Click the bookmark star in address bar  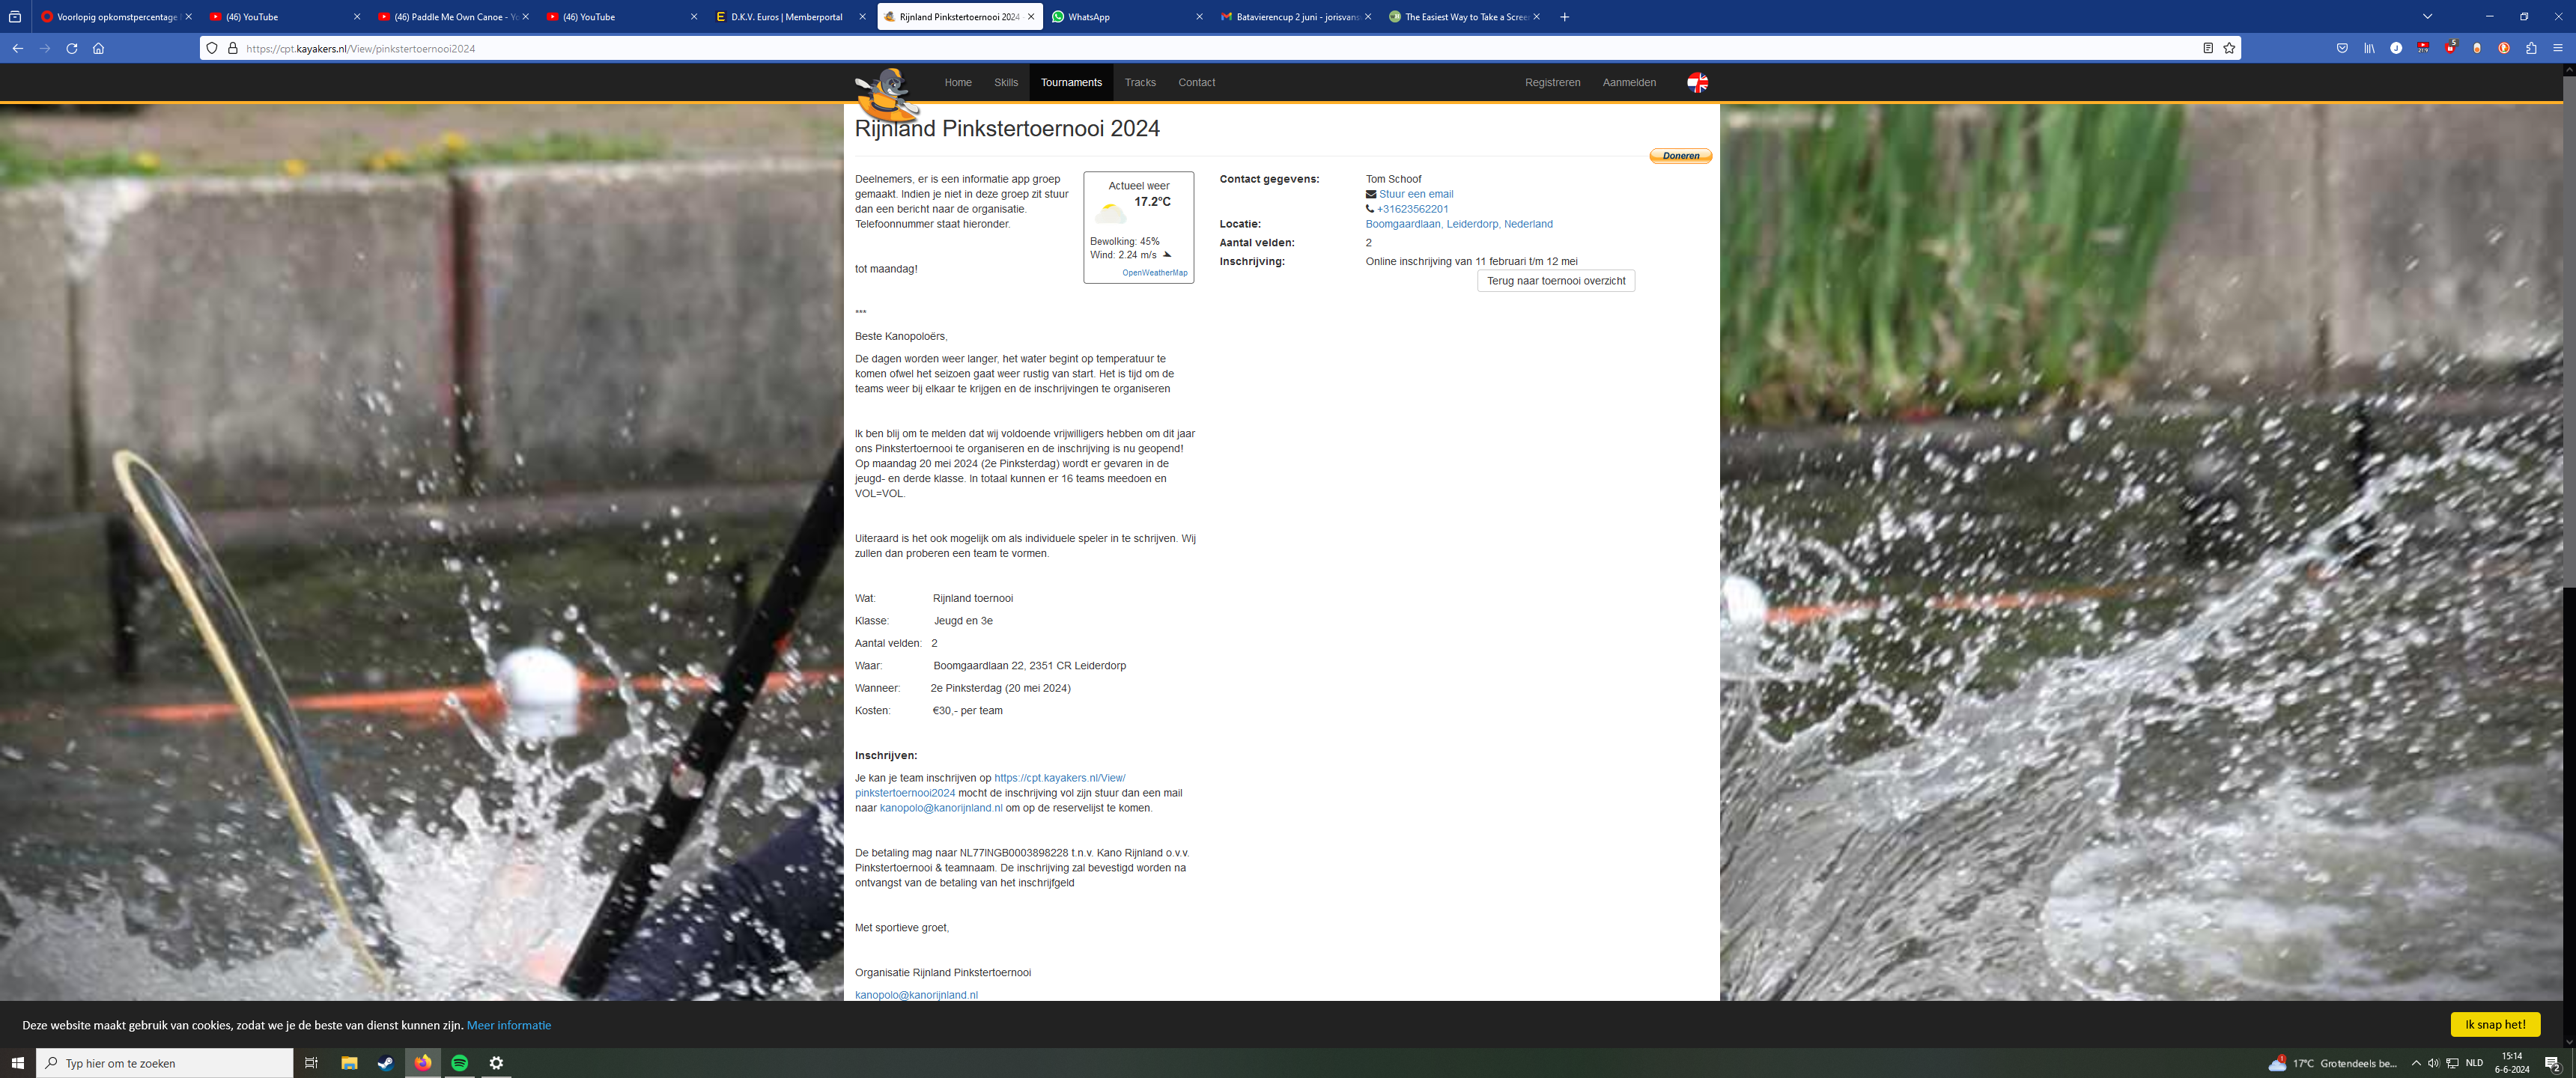pyautogui.click(x=2229, y=48)
